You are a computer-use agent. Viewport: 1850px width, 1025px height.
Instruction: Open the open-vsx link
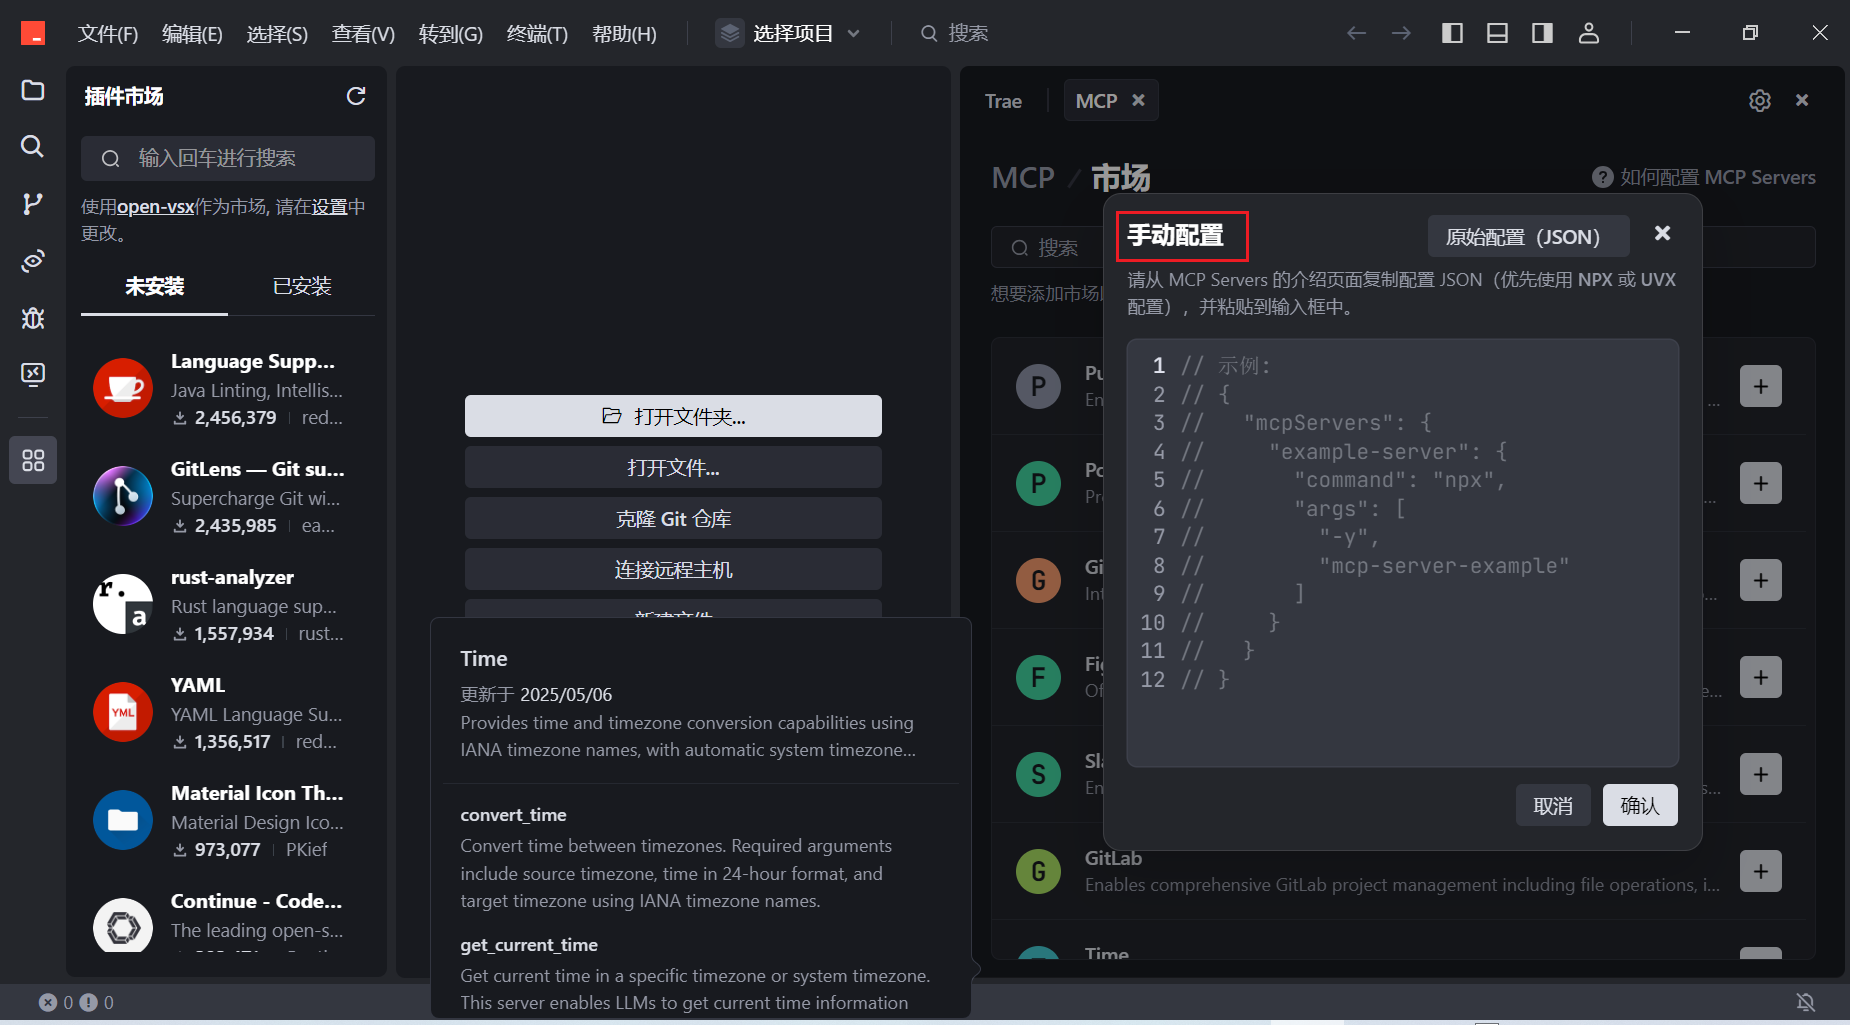coord(155,206)
